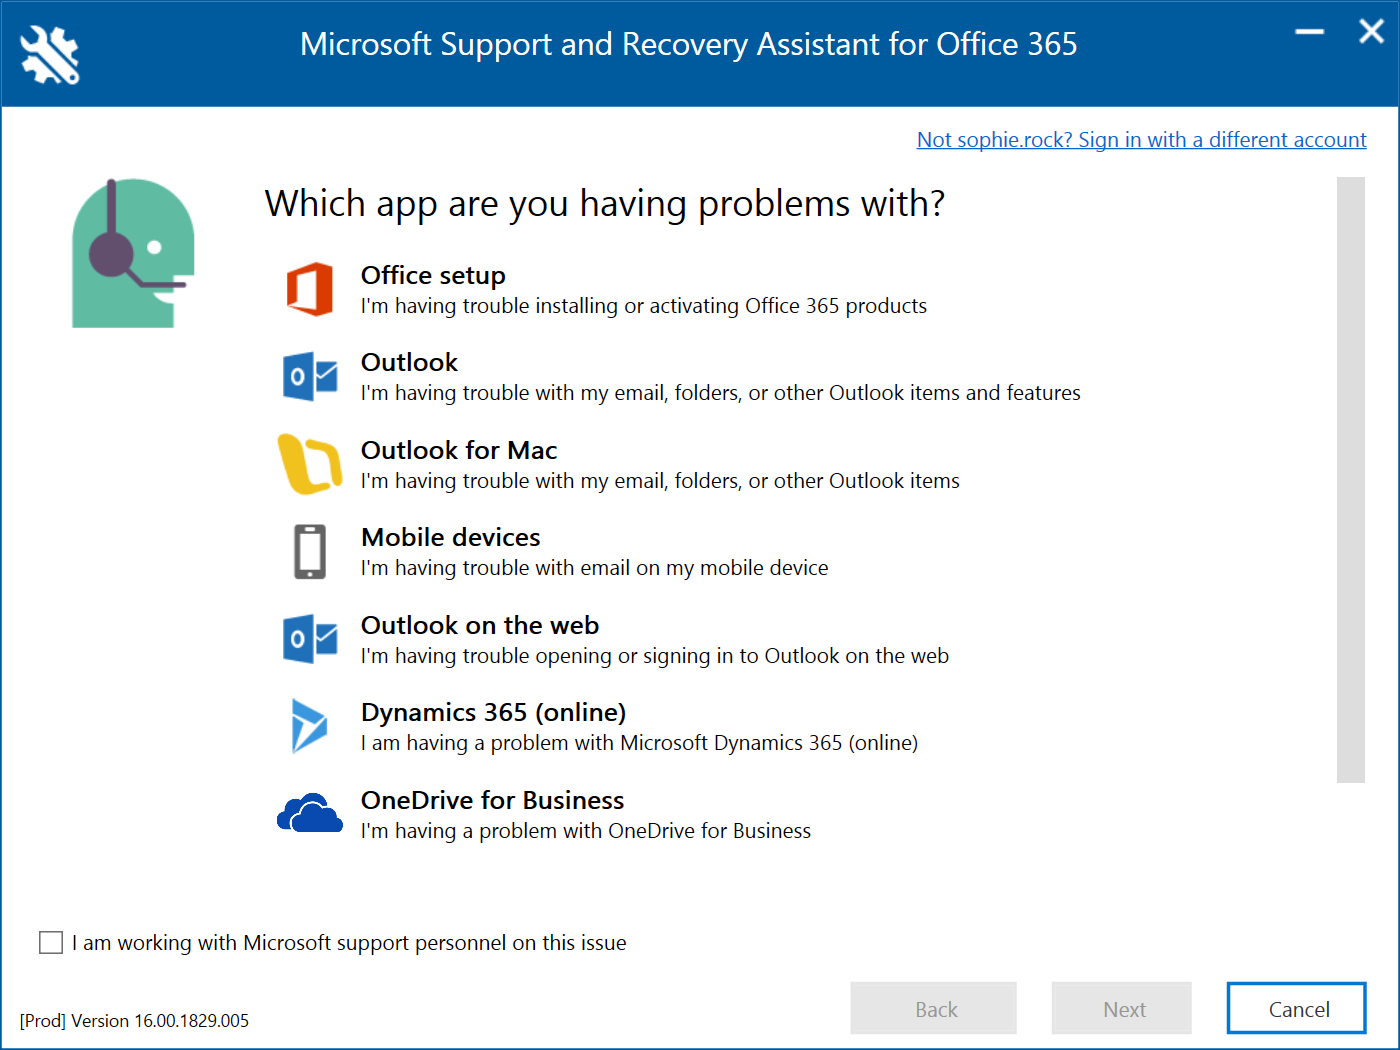Check the Microsoft support personnel checkbox
The image size is (1400, 1050).
click(x=51, y=942)
